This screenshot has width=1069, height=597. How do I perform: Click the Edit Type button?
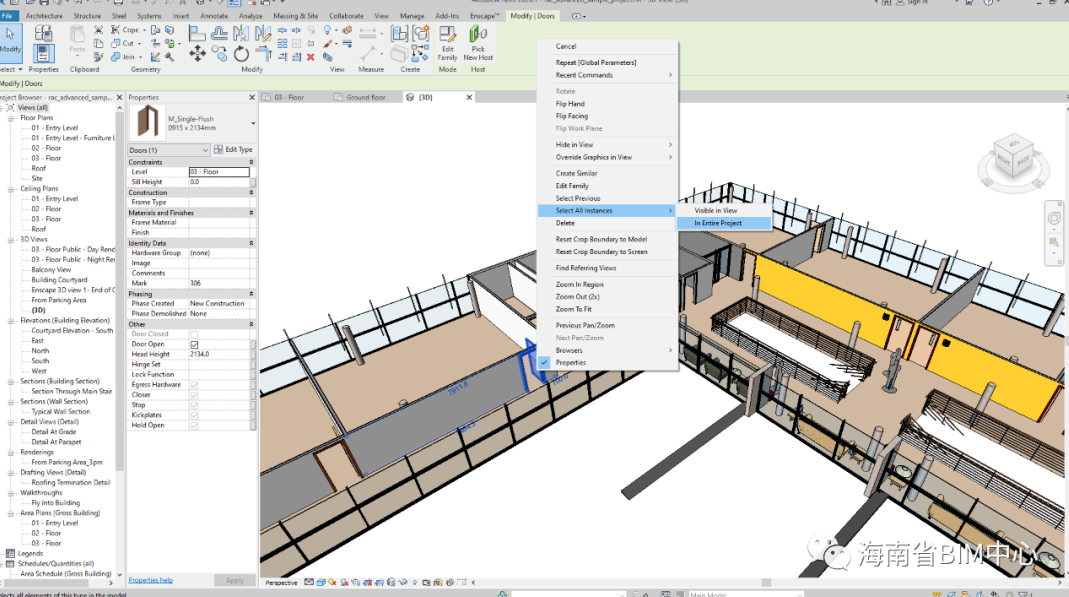click(x=233, y=150)
